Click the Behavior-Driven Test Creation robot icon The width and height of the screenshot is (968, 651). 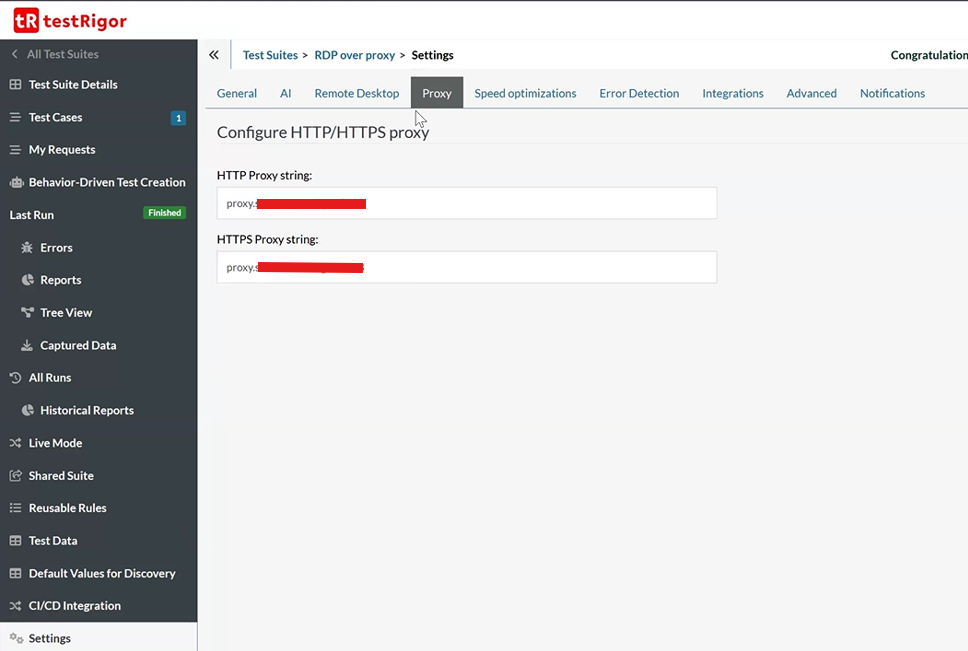click(16, 183)
